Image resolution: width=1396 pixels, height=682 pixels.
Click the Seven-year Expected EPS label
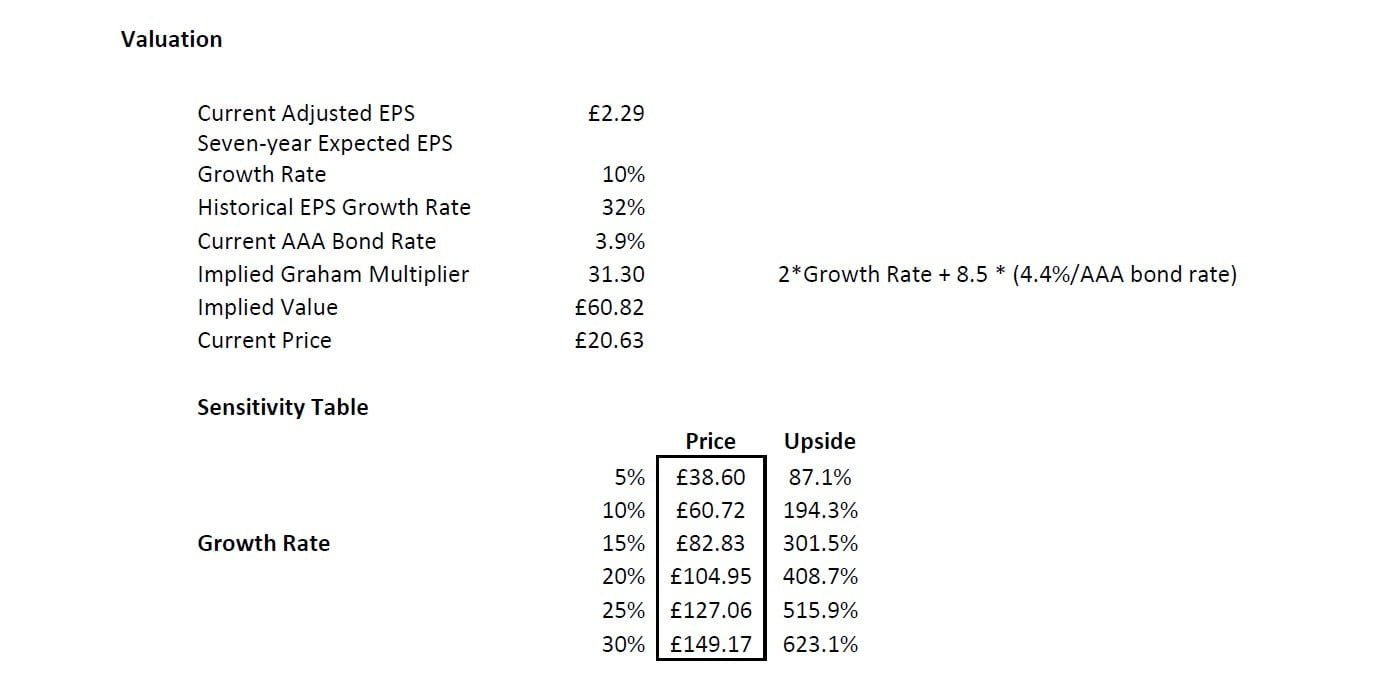click(325, 143)
